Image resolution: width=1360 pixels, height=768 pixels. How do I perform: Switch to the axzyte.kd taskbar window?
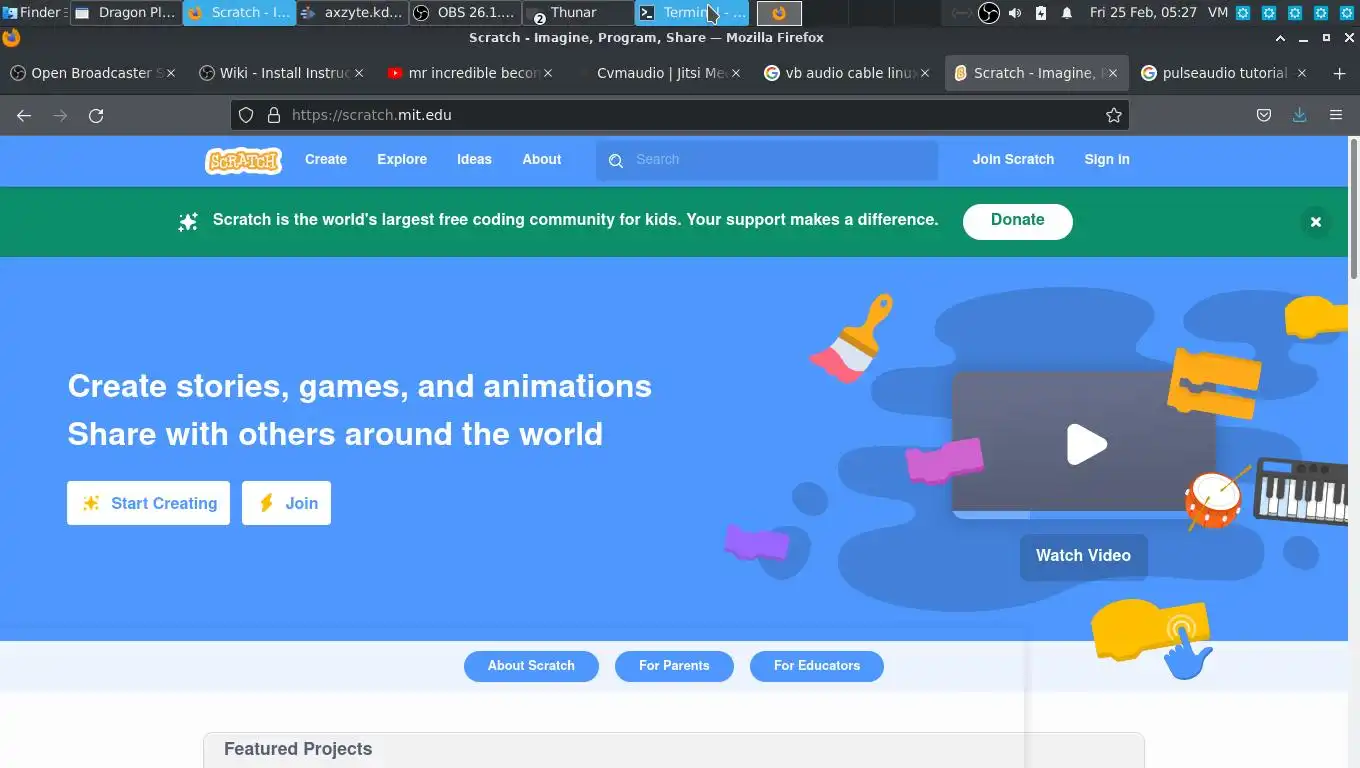coord(352,13)
